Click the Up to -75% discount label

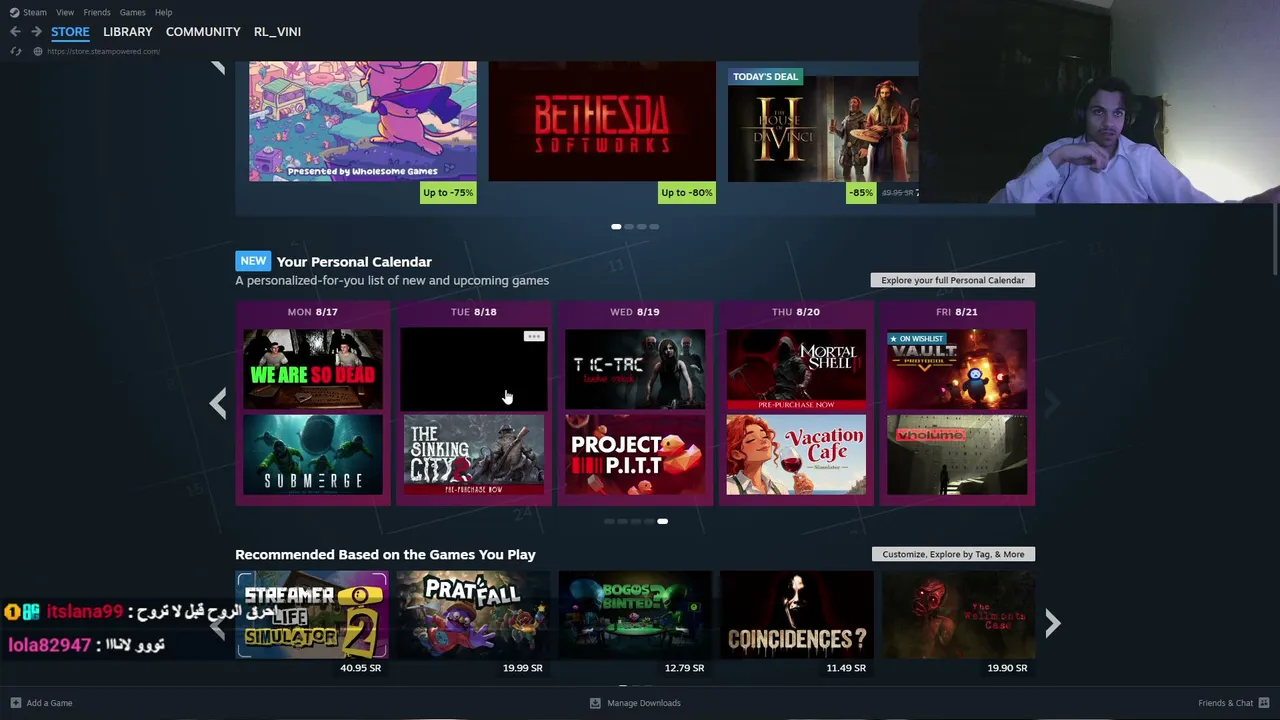(448, 192)
